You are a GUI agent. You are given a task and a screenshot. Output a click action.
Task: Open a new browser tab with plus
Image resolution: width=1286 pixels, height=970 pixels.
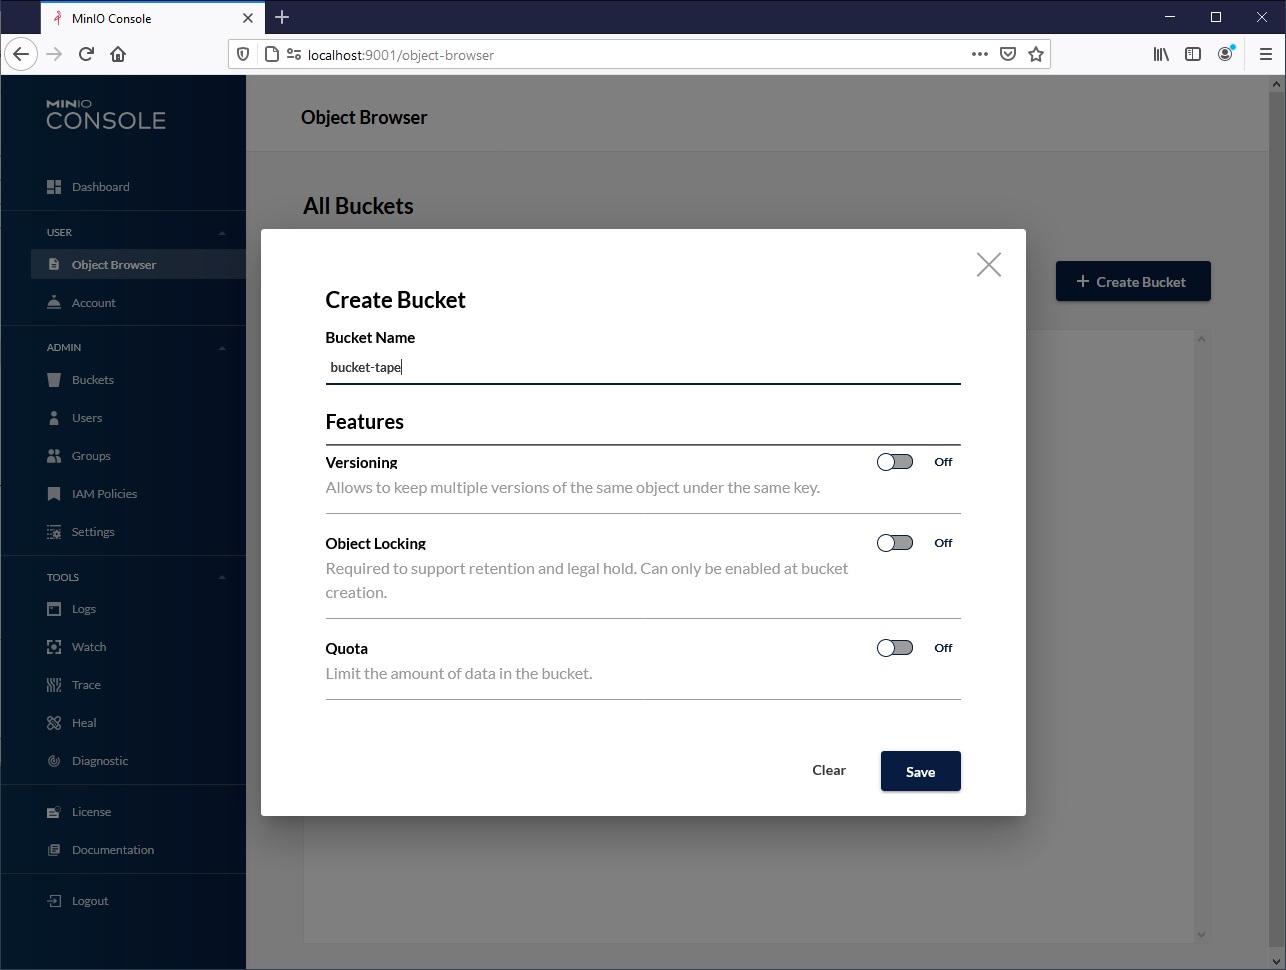coord(282,17)
